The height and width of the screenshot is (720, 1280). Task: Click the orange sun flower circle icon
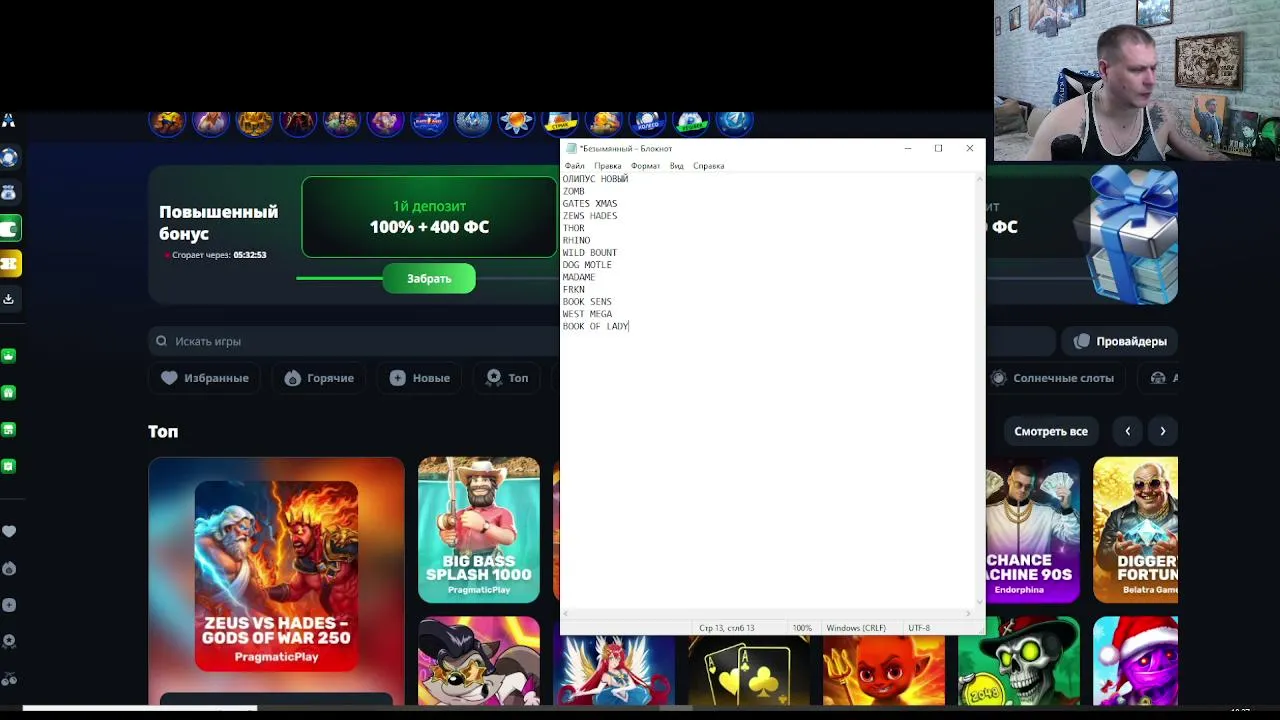click(516, 122)
